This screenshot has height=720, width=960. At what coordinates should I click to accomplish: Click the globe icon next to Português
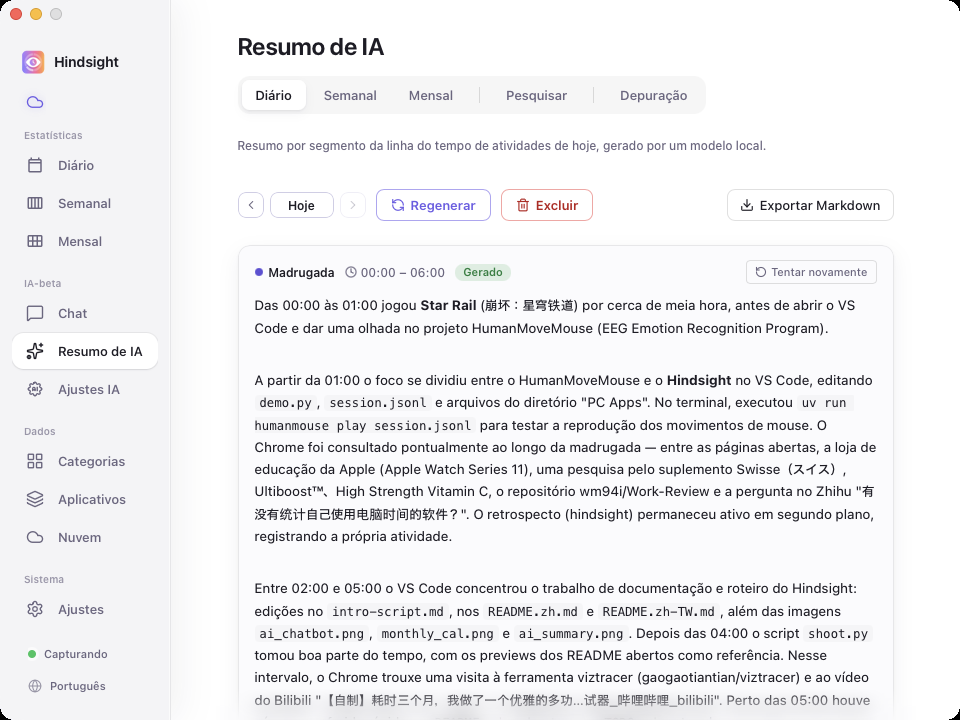[x=35, y=686]
